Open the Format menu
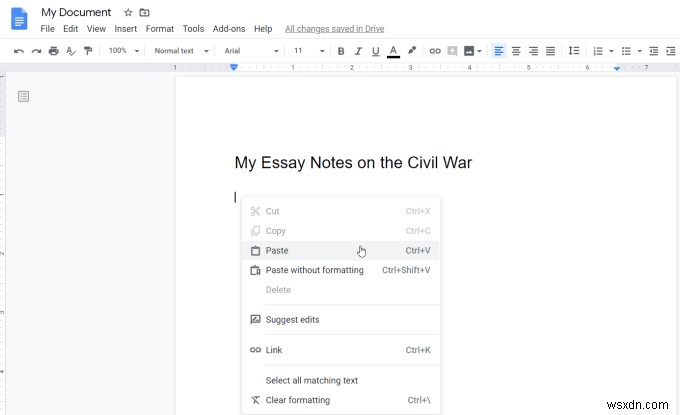This screenshot has height=415, width=680. point(159,29)
